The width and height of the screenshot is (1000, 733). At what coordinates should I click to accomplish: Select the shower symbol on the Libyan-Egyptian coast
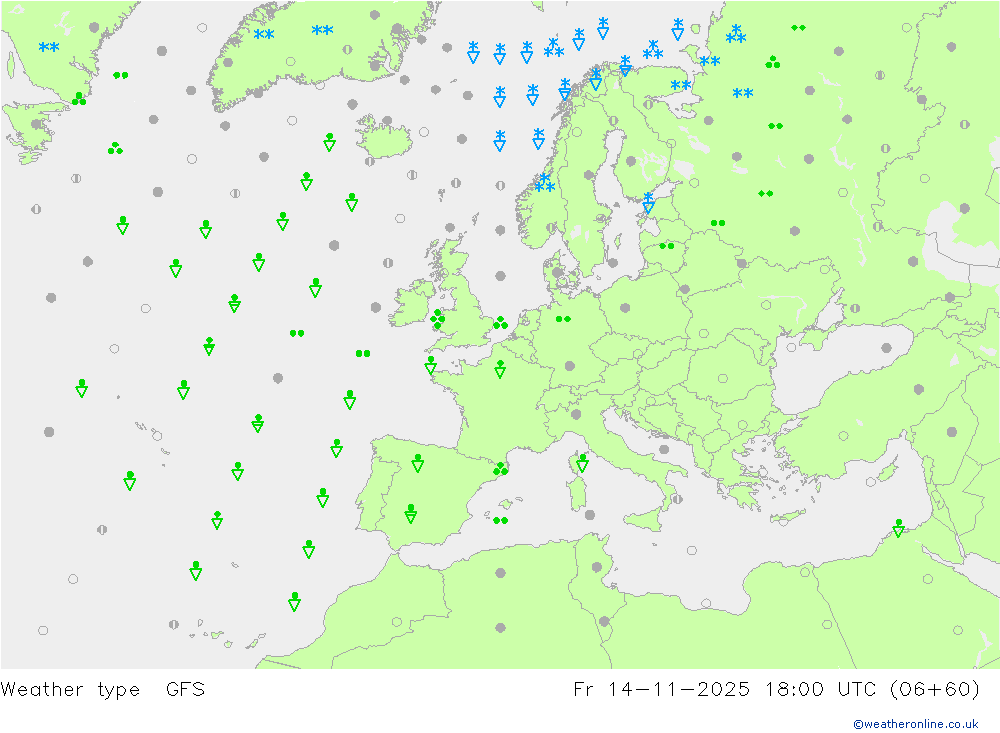899,528
